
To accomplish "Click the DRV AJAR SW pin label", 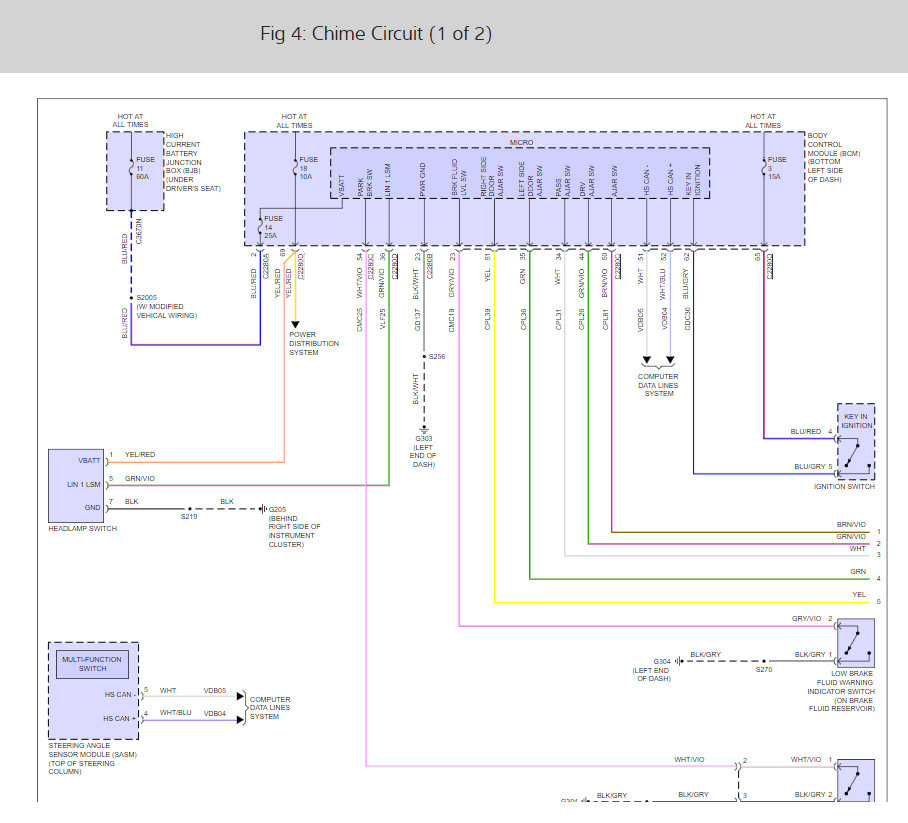I will click(x=587, y=181).
